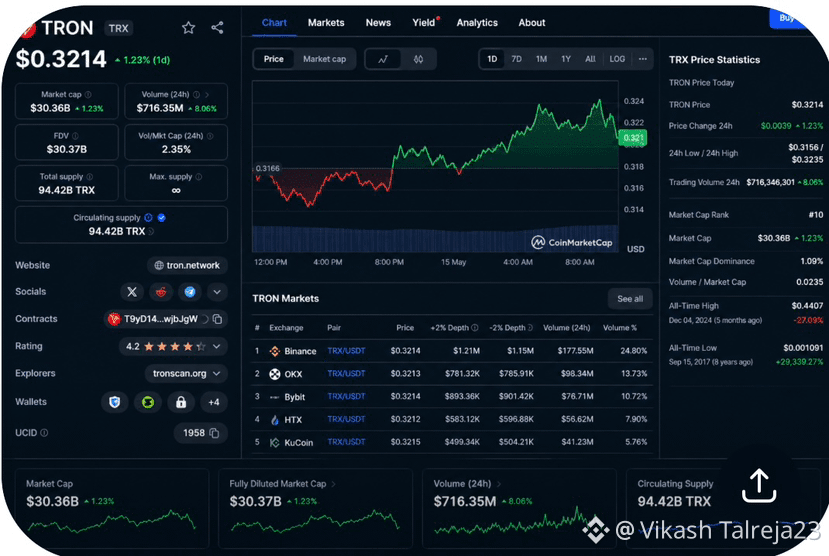
Task: Select the Market cap chart toggle
Action: pyautogui.click(x=324, y=59)
